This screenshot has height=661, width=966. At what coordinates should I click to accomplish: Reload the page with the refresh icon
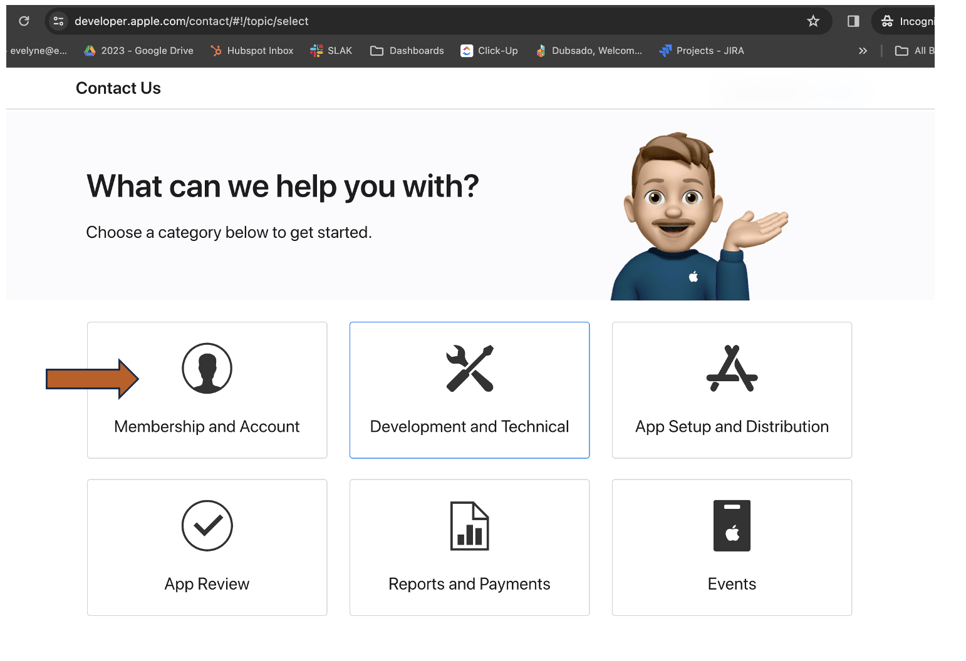click(x=24, y=21)
